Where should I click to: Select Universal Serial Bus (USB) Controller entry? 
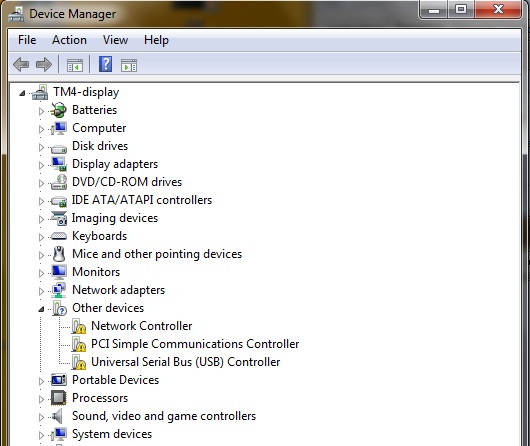(186, 362)
